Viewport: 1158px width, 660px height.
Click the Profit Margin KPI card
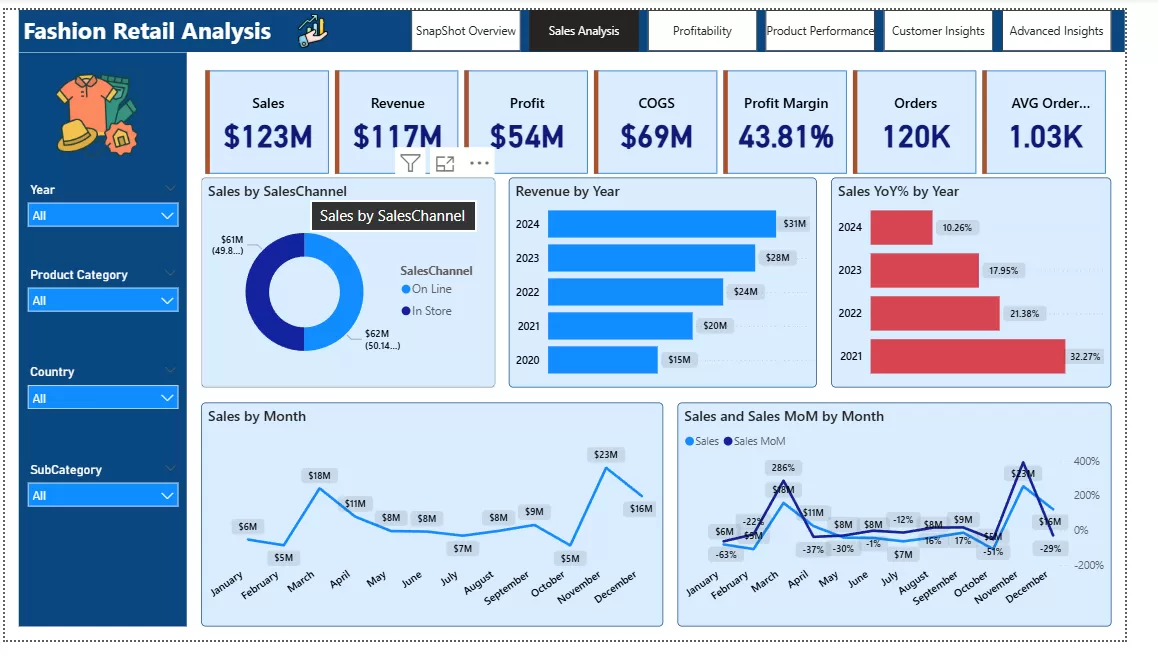click(x=786, y=122)
